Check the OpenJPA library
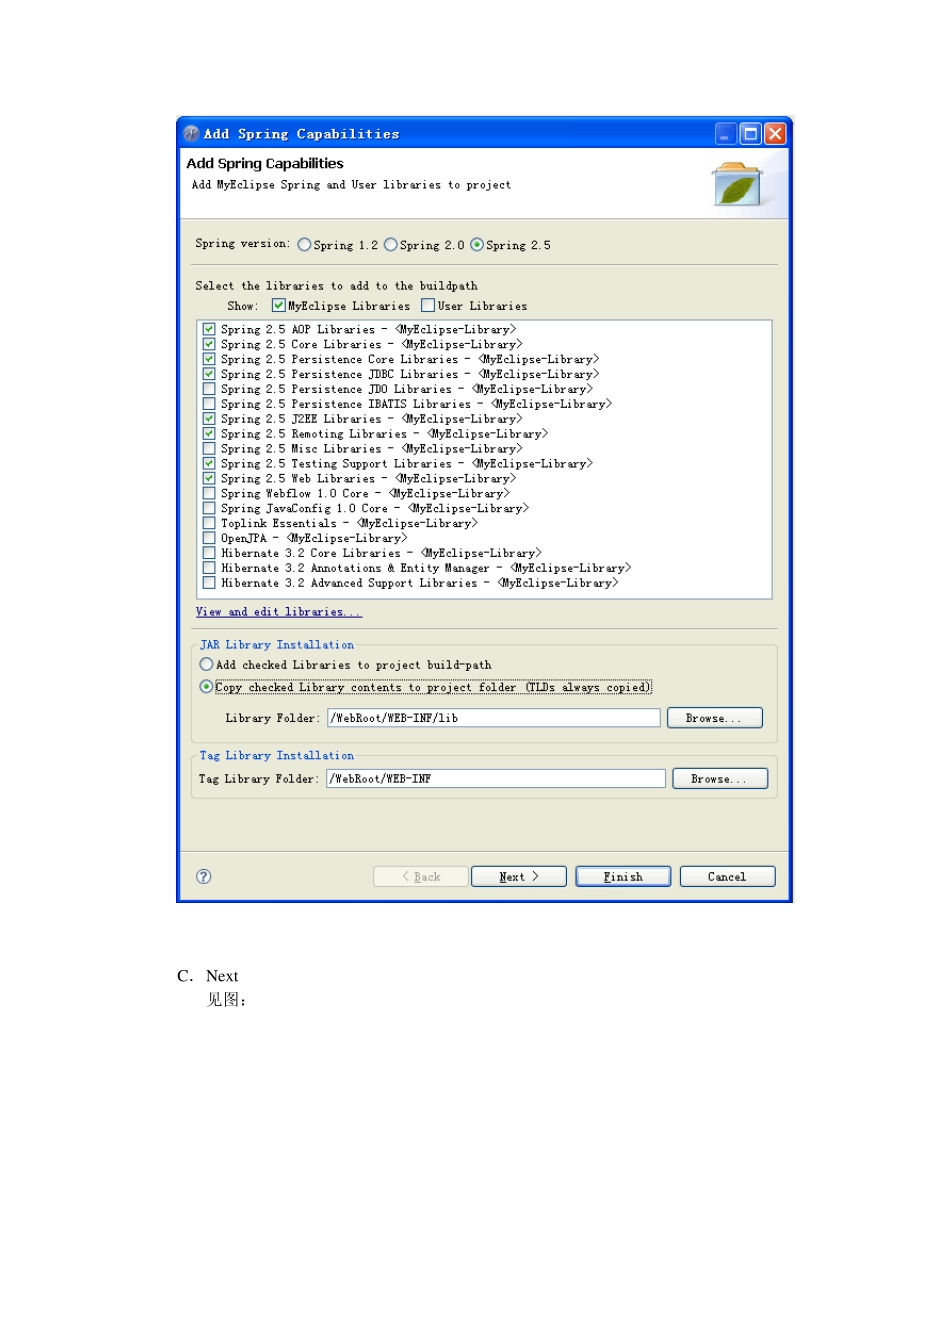Image resolution: width=950 pixels, height=1344 pixels. click(x=209, y=538)
